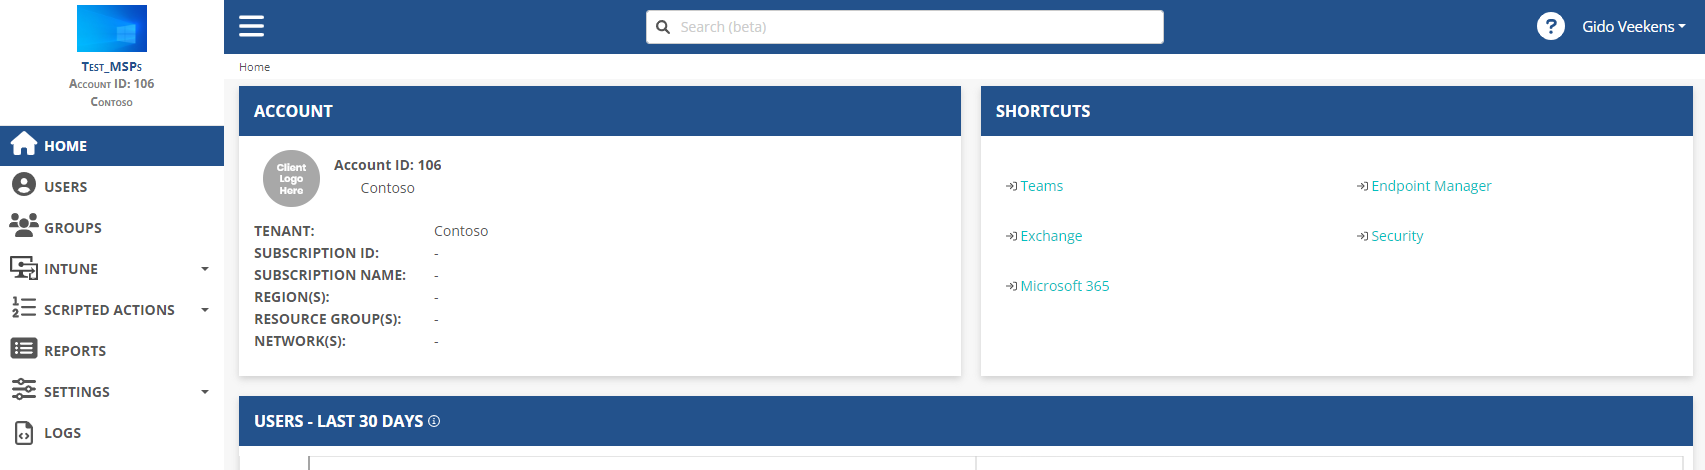This screenshot has height=470, width=1705.
Task: Select the Users person icon
Action: 24,186
